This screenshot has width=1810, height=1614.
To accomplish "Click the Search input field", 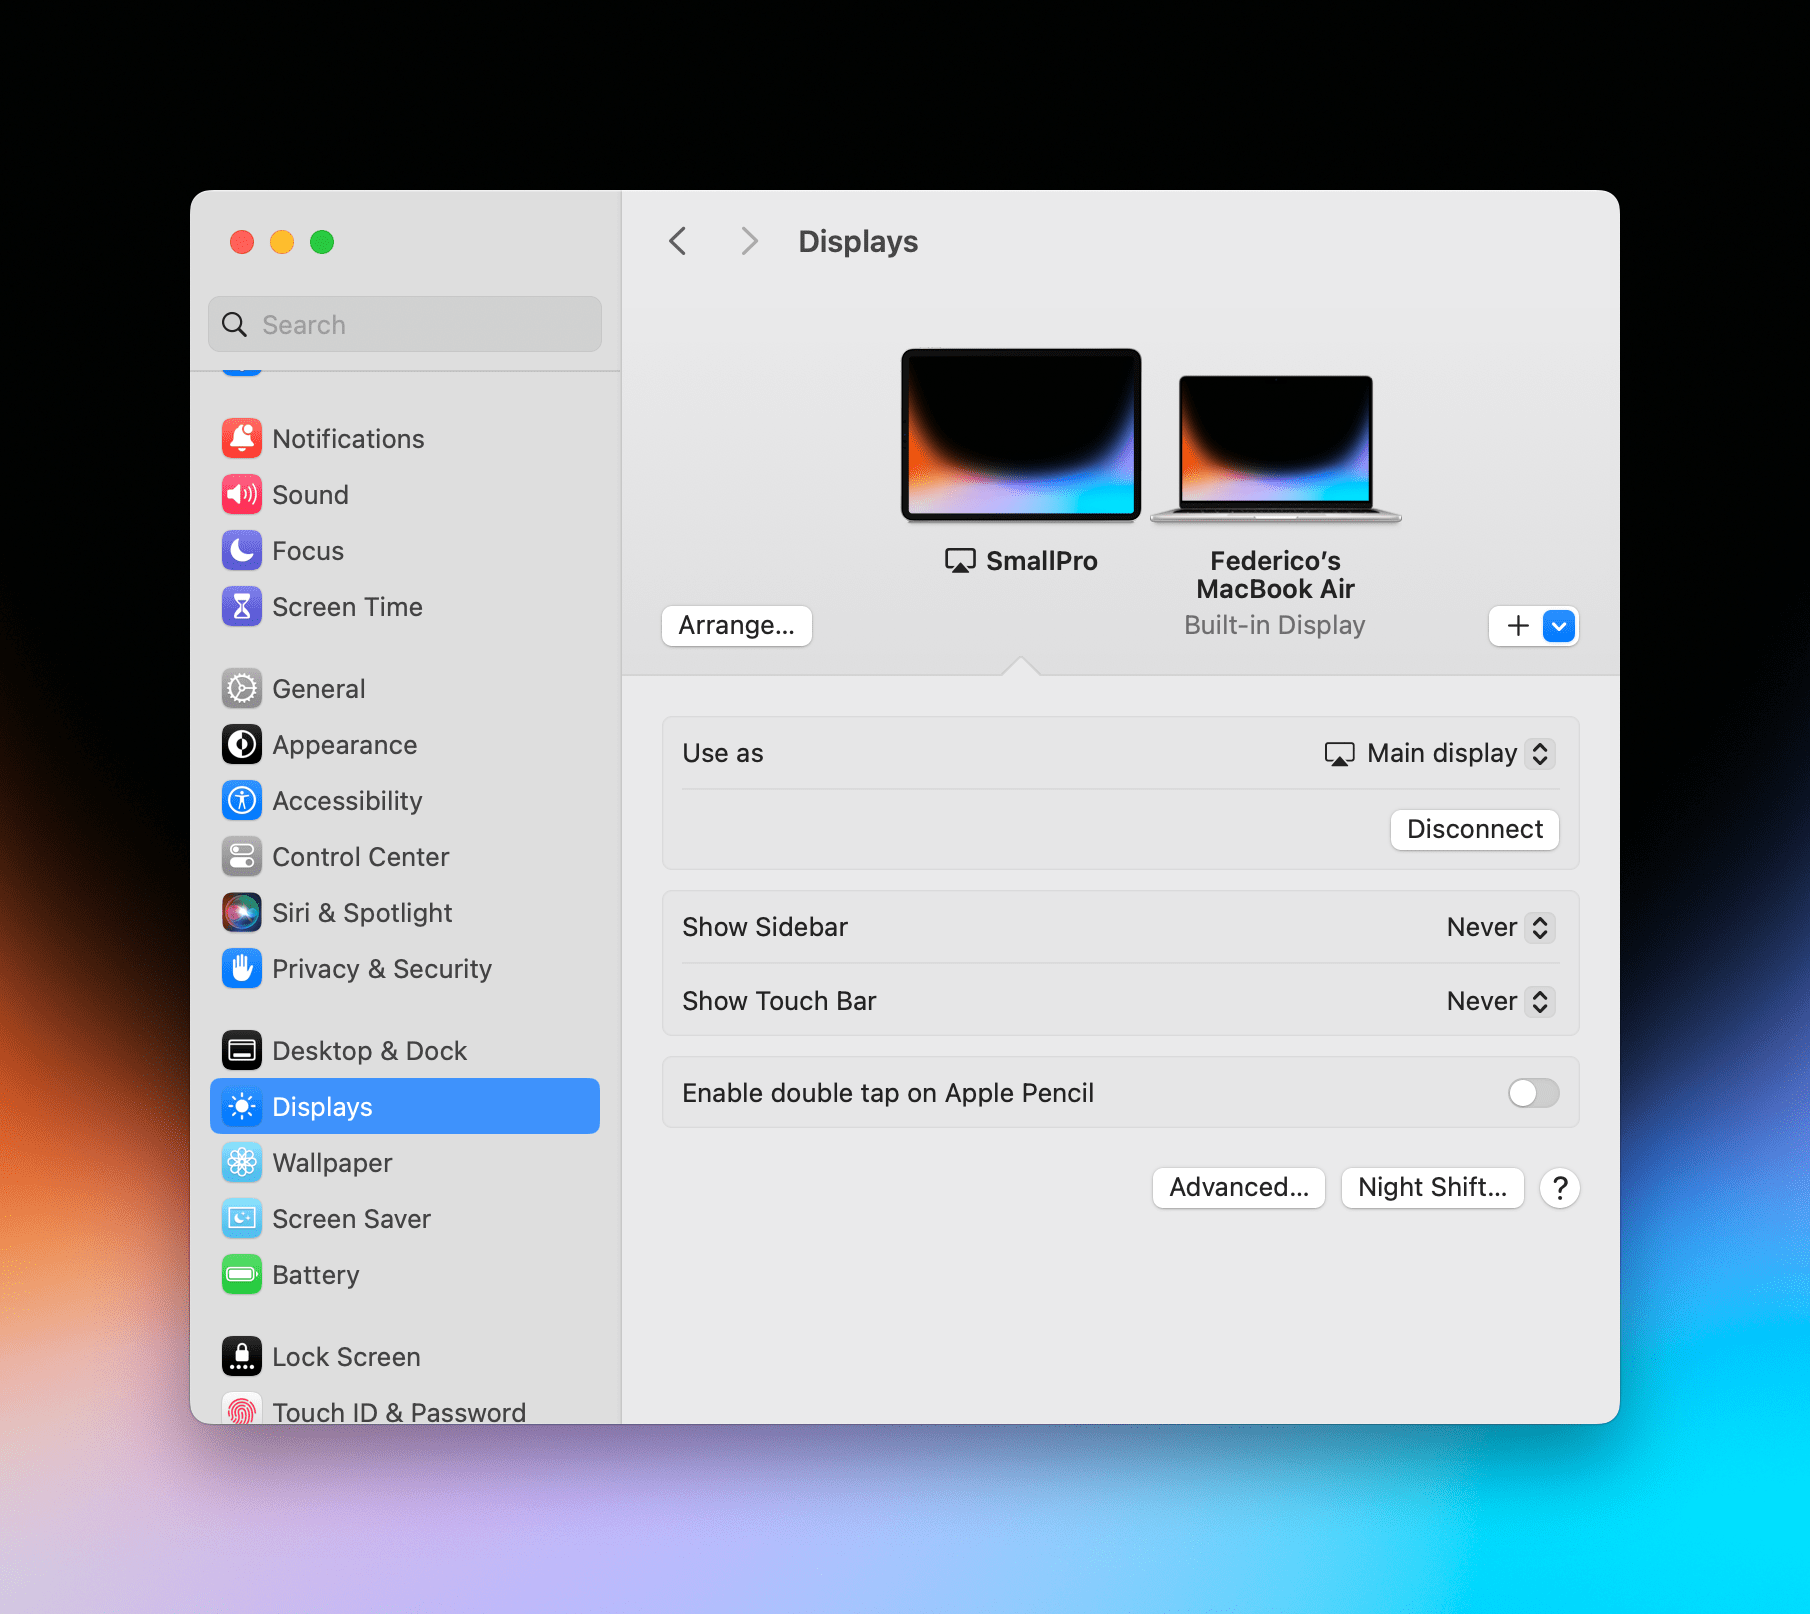I will point(405,324).
